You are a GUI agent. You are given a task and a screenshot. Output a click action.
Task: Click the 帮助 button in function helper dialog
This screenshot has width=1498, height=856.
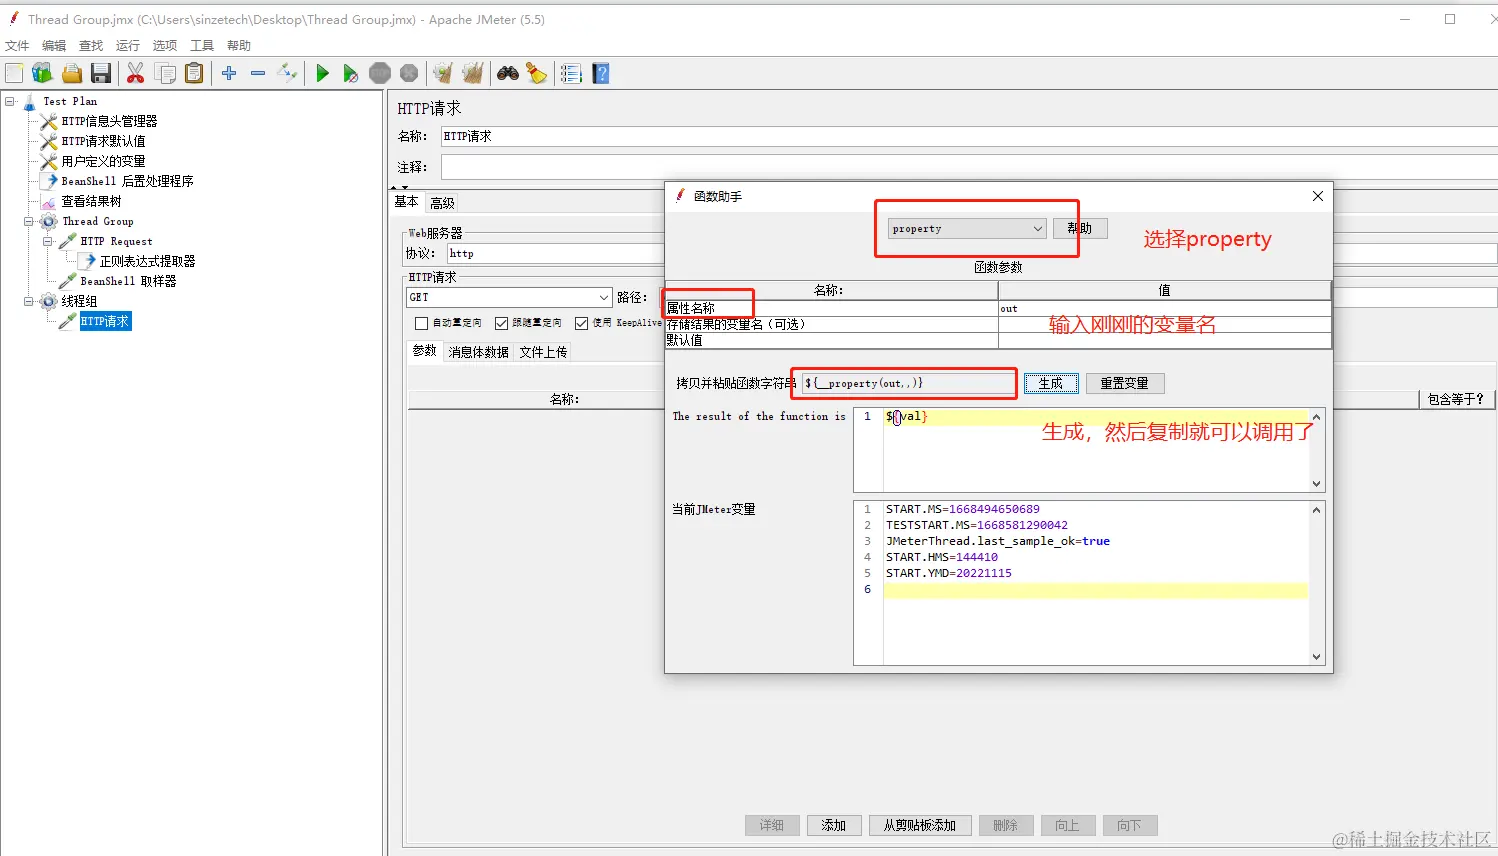pos(1080,228)
